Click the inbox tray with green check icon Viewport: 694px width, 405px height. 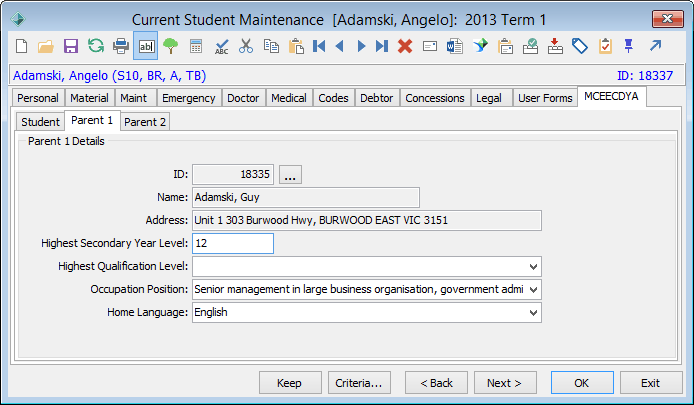tap(530, 46)
